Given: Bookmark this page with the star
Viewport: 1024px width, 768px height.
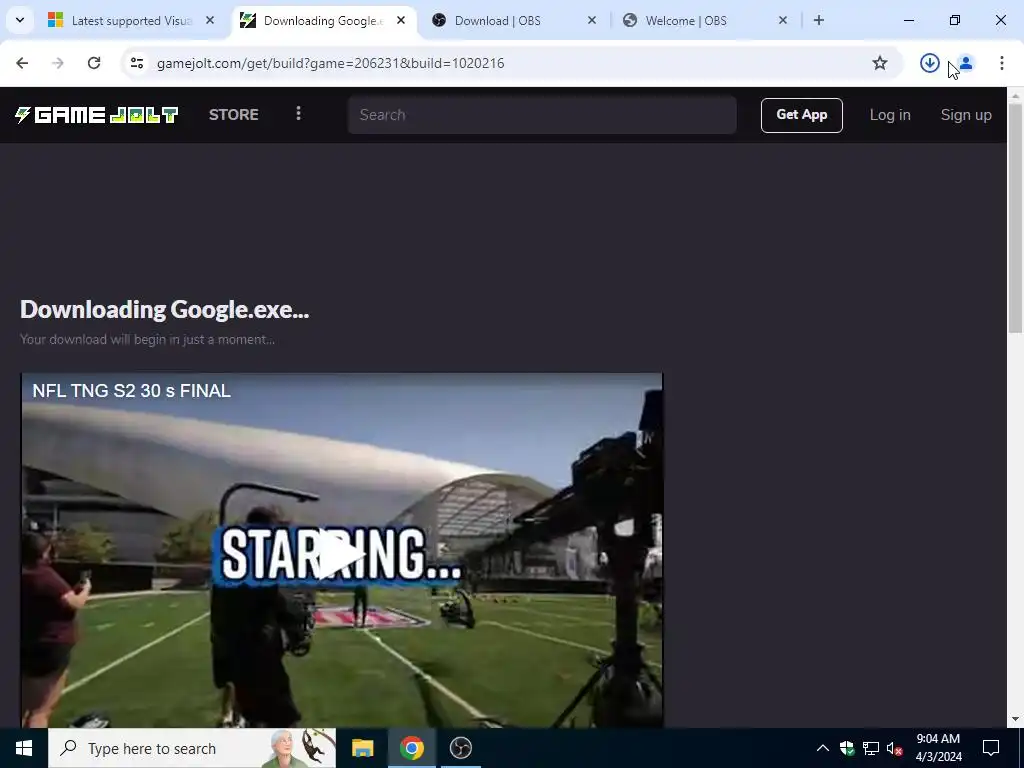Looking at the screenshot, I should pyautogui.click(x=880, y=63).
